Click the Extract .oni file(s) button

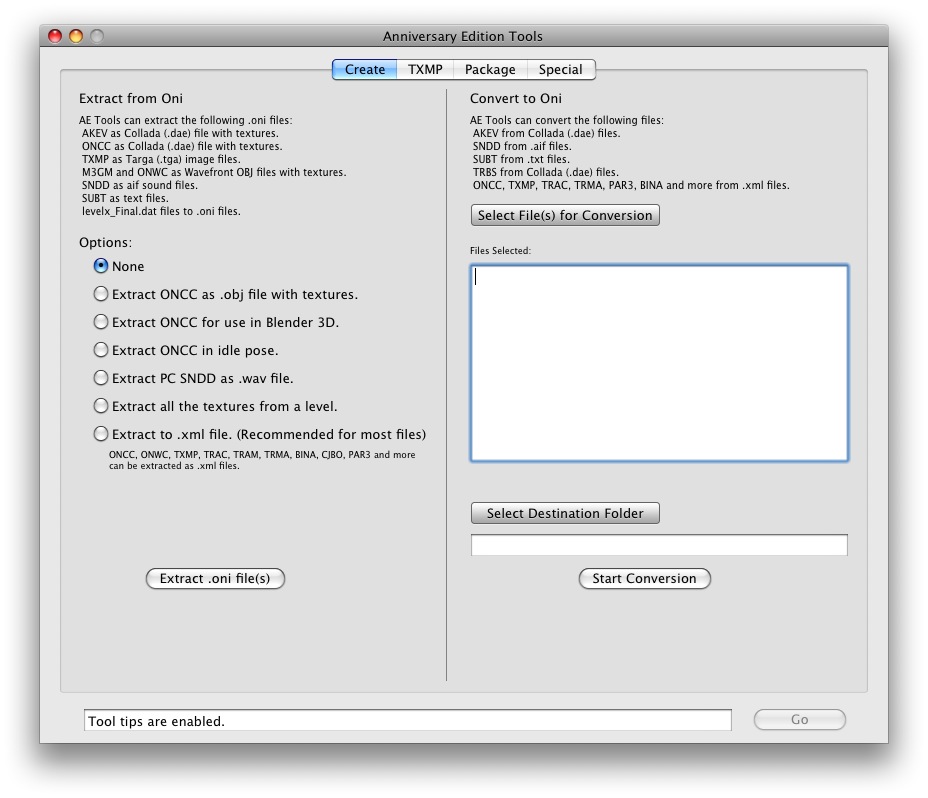[x=215, y=578]
